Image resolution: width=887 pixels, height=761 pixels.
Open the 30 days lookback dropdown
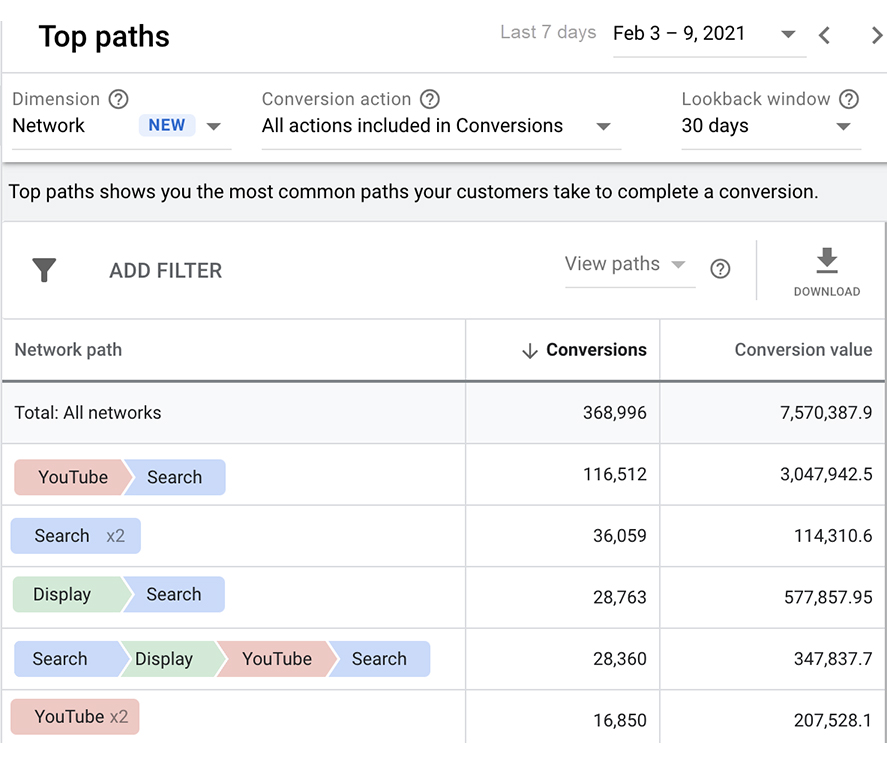[771, 126]
